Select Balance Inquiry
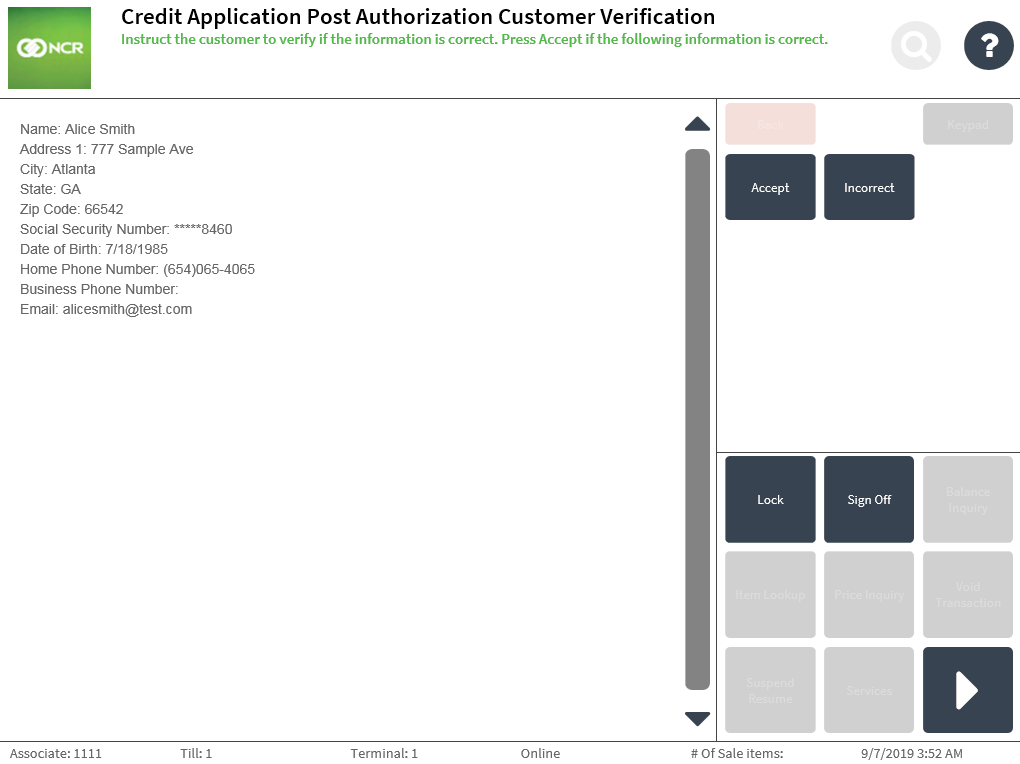 967,499
